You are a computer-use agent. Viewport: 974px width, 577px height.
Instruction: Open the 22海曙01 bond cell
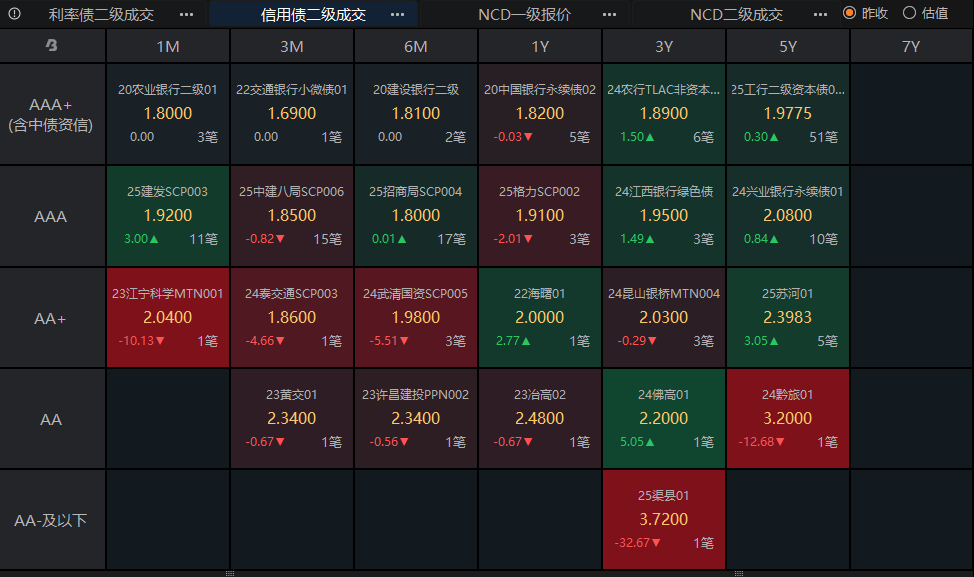(x=540, y=318)
